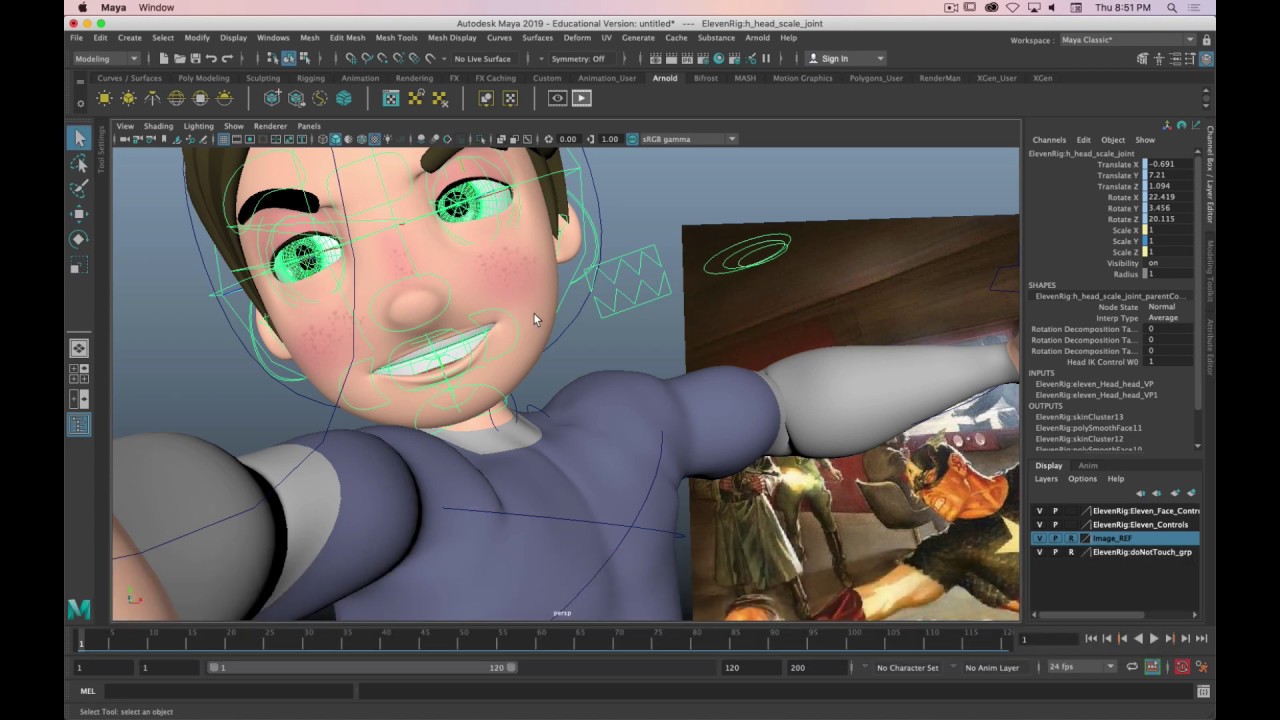Click the Arnold Light Portal shelf icon
The height and width of the screenshot is (720, 1280).
pos(200,98)
